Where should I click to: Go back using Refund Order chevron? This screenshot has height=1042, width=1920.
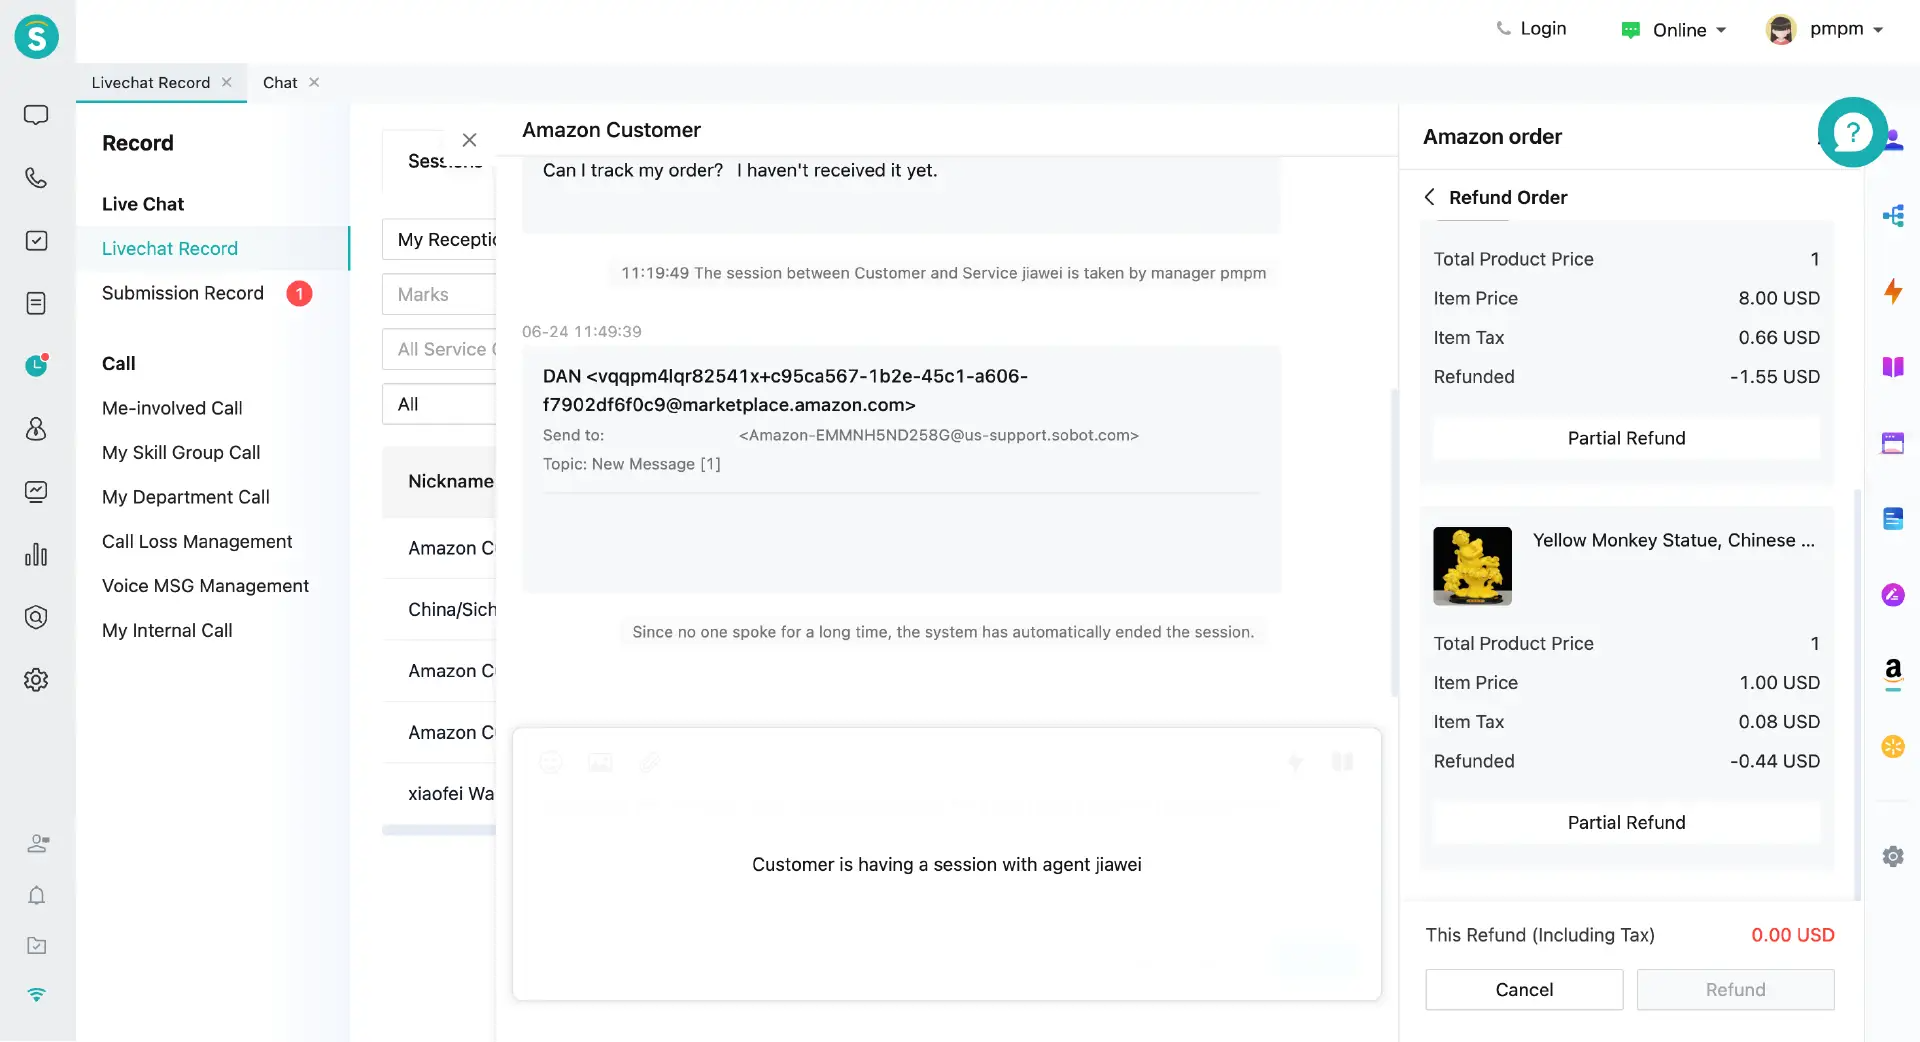[x=1430, y=197]
